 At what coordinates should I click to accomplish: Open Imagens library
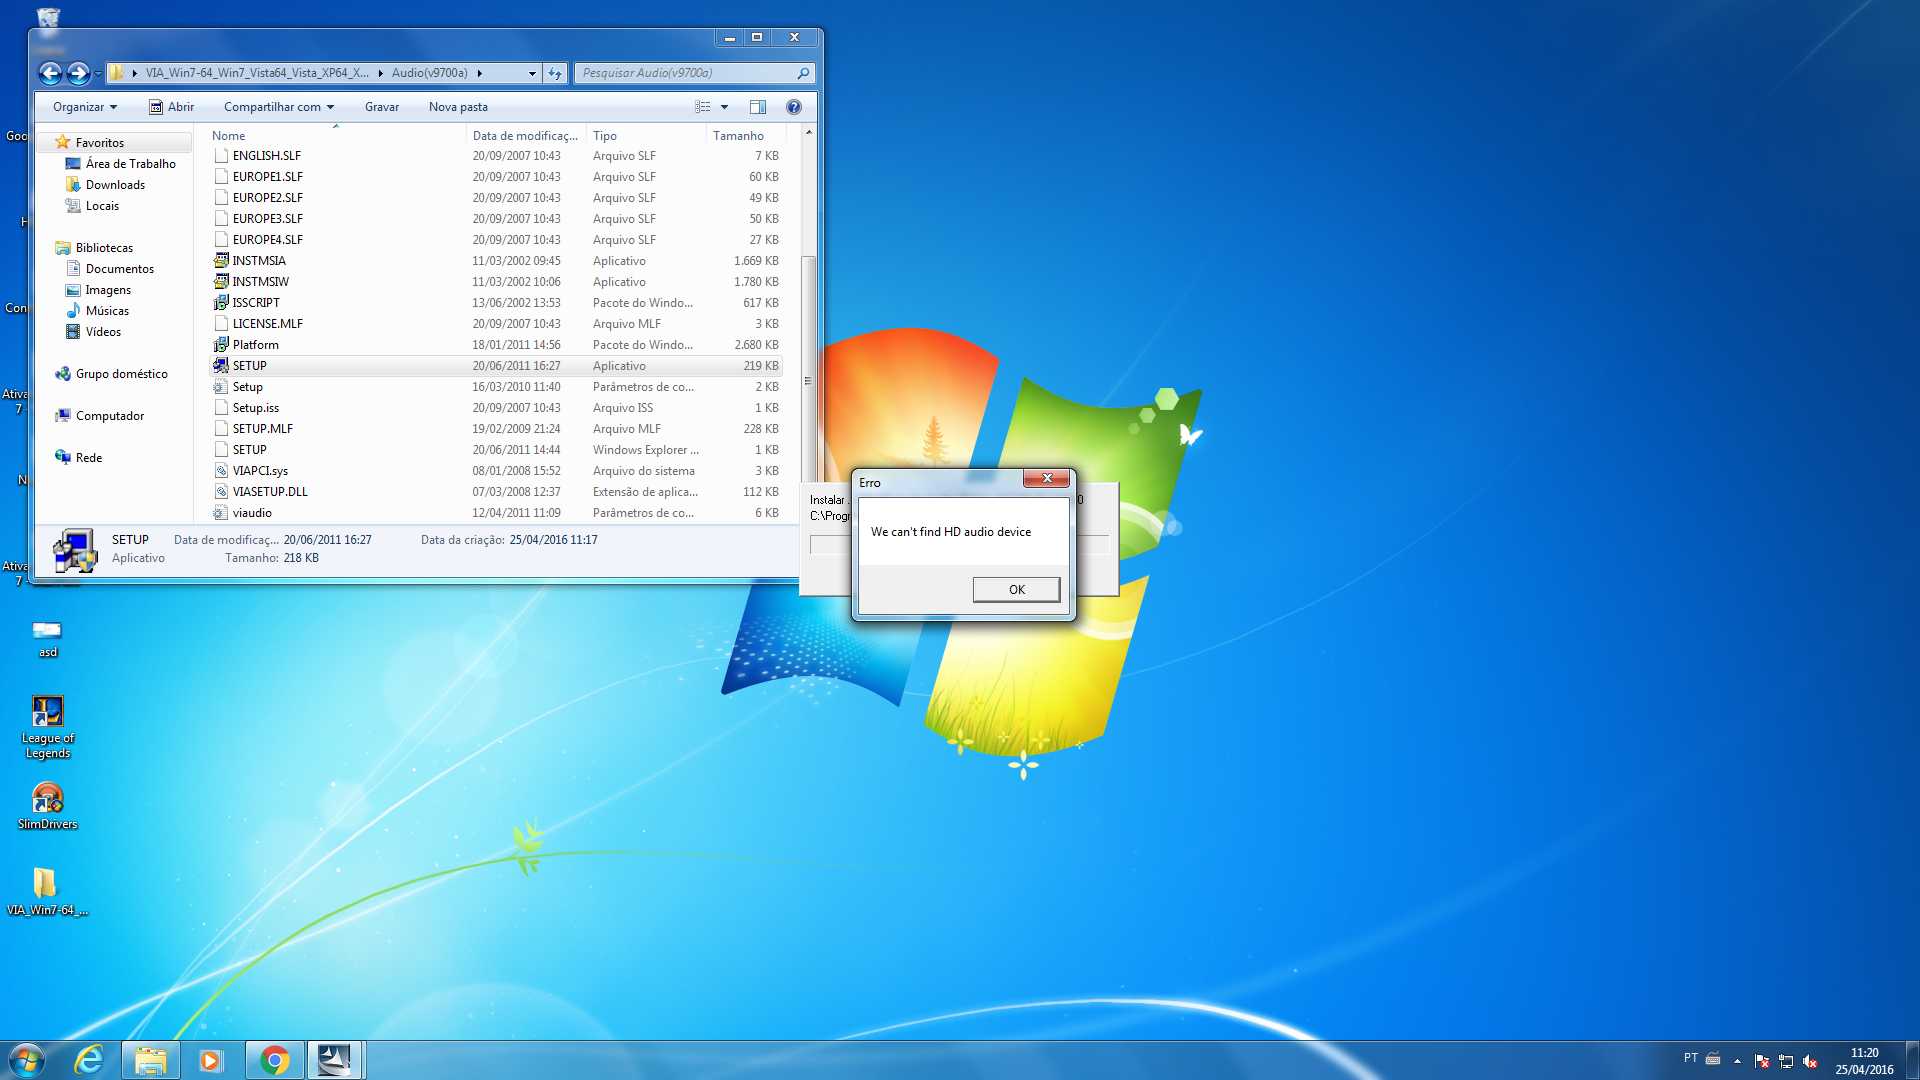(108, 290)
